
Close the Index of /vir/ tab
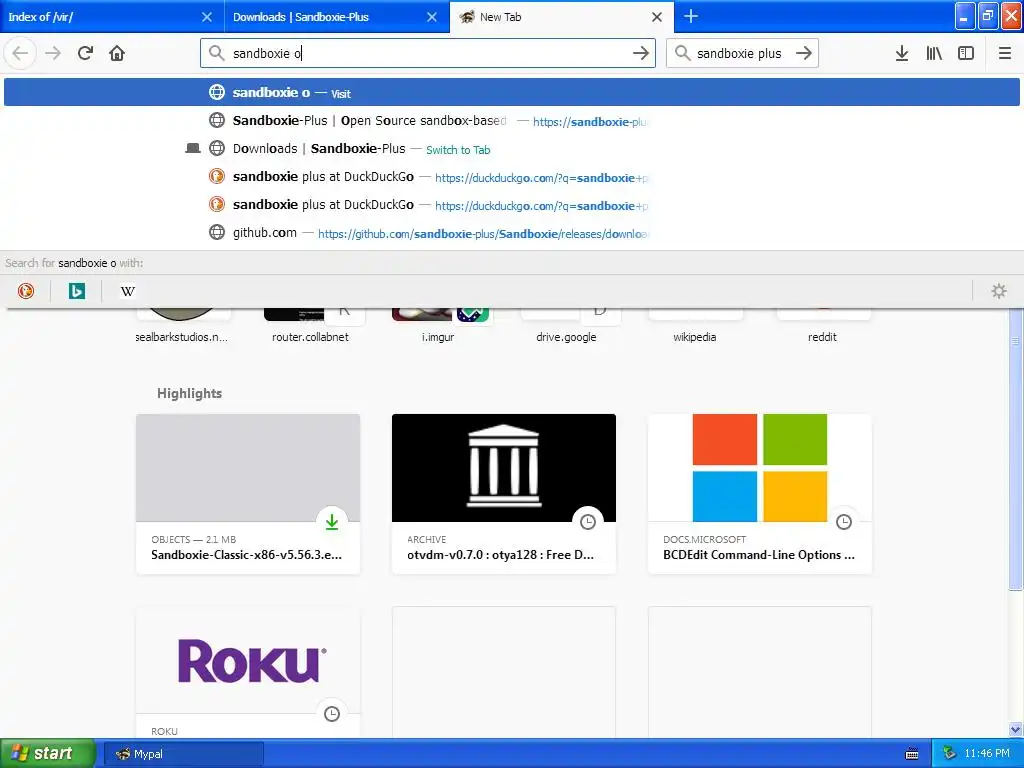pyautogui.click(x=206, y=17)
